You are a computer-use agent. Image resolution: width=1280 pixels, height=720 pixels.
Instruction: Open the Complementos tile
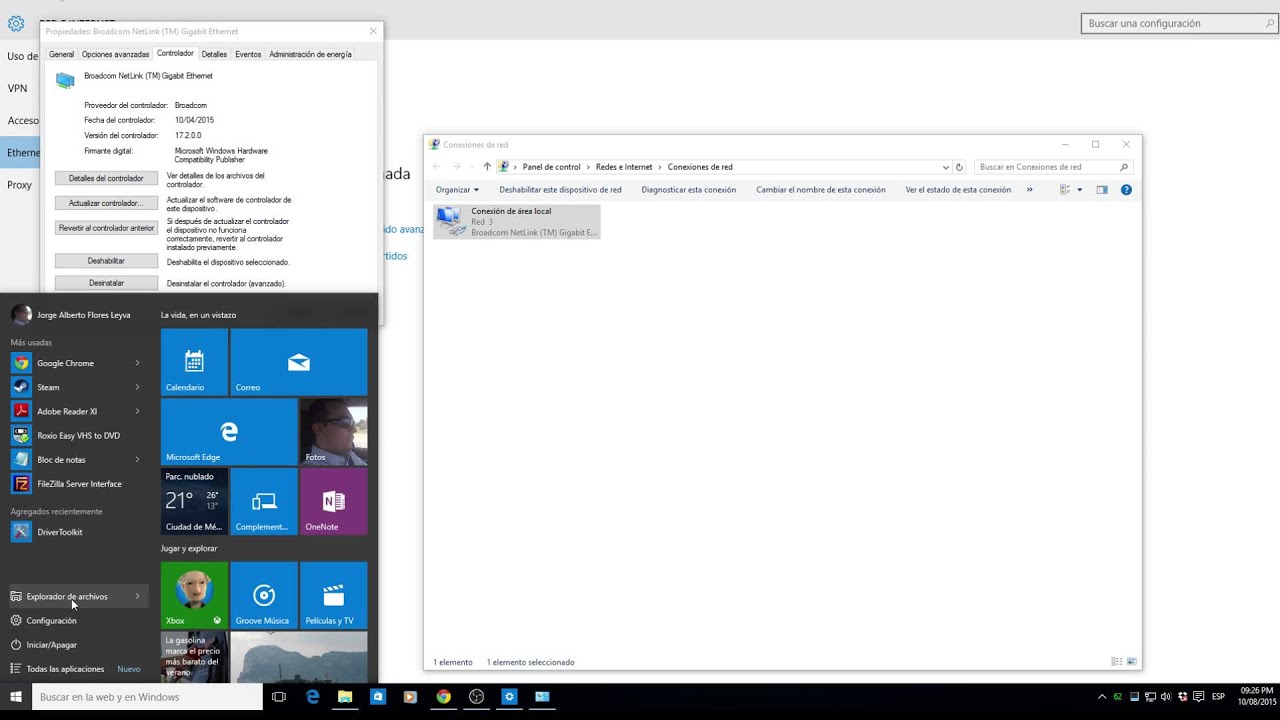tap(264, 502)
